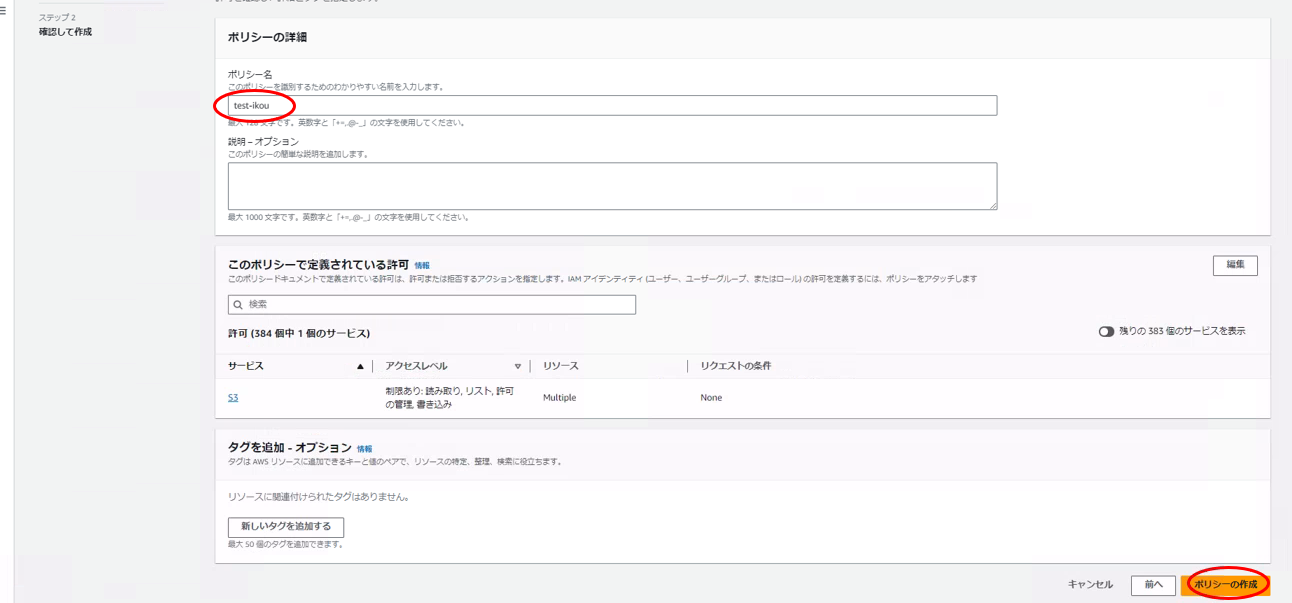The height and width of the screenshot is (603, 1292).
Task: Sort by サービス column ascending arrow
Action: [x=360, y=367]
